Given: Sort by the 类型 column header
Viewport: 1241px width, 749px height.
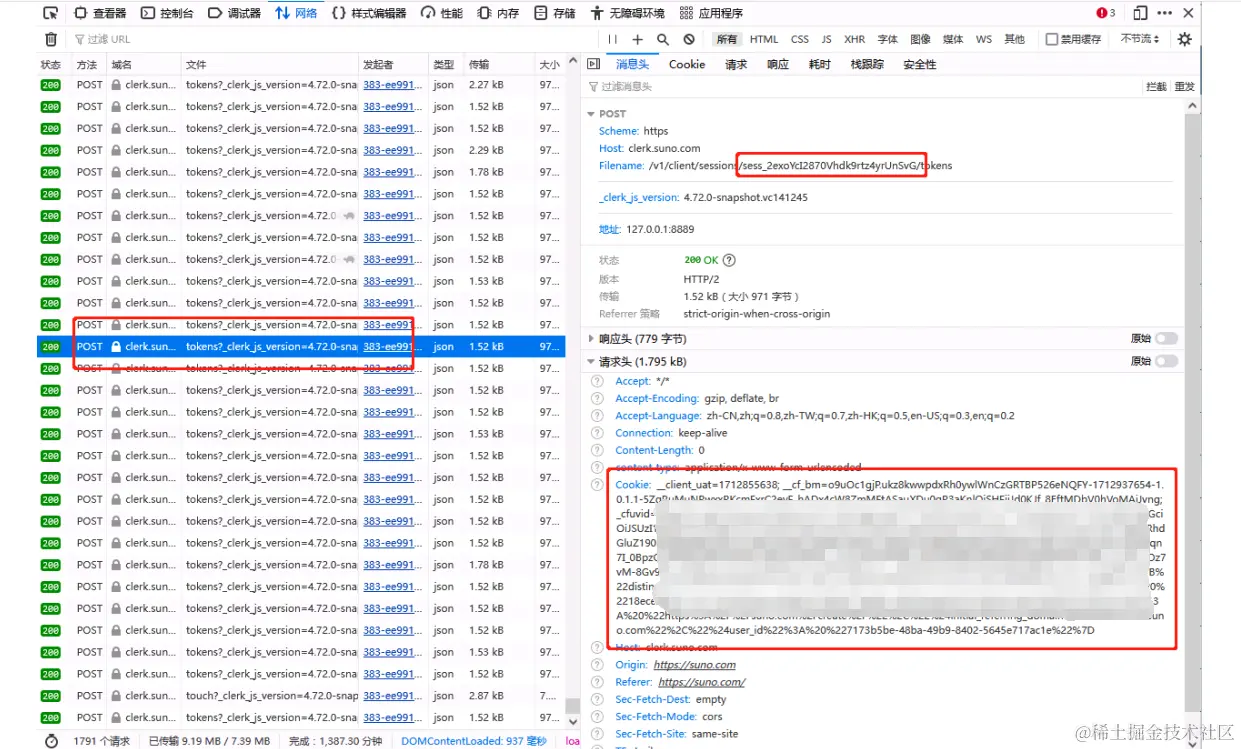Looking at the screenshot, I should click(x=446, y=64).
